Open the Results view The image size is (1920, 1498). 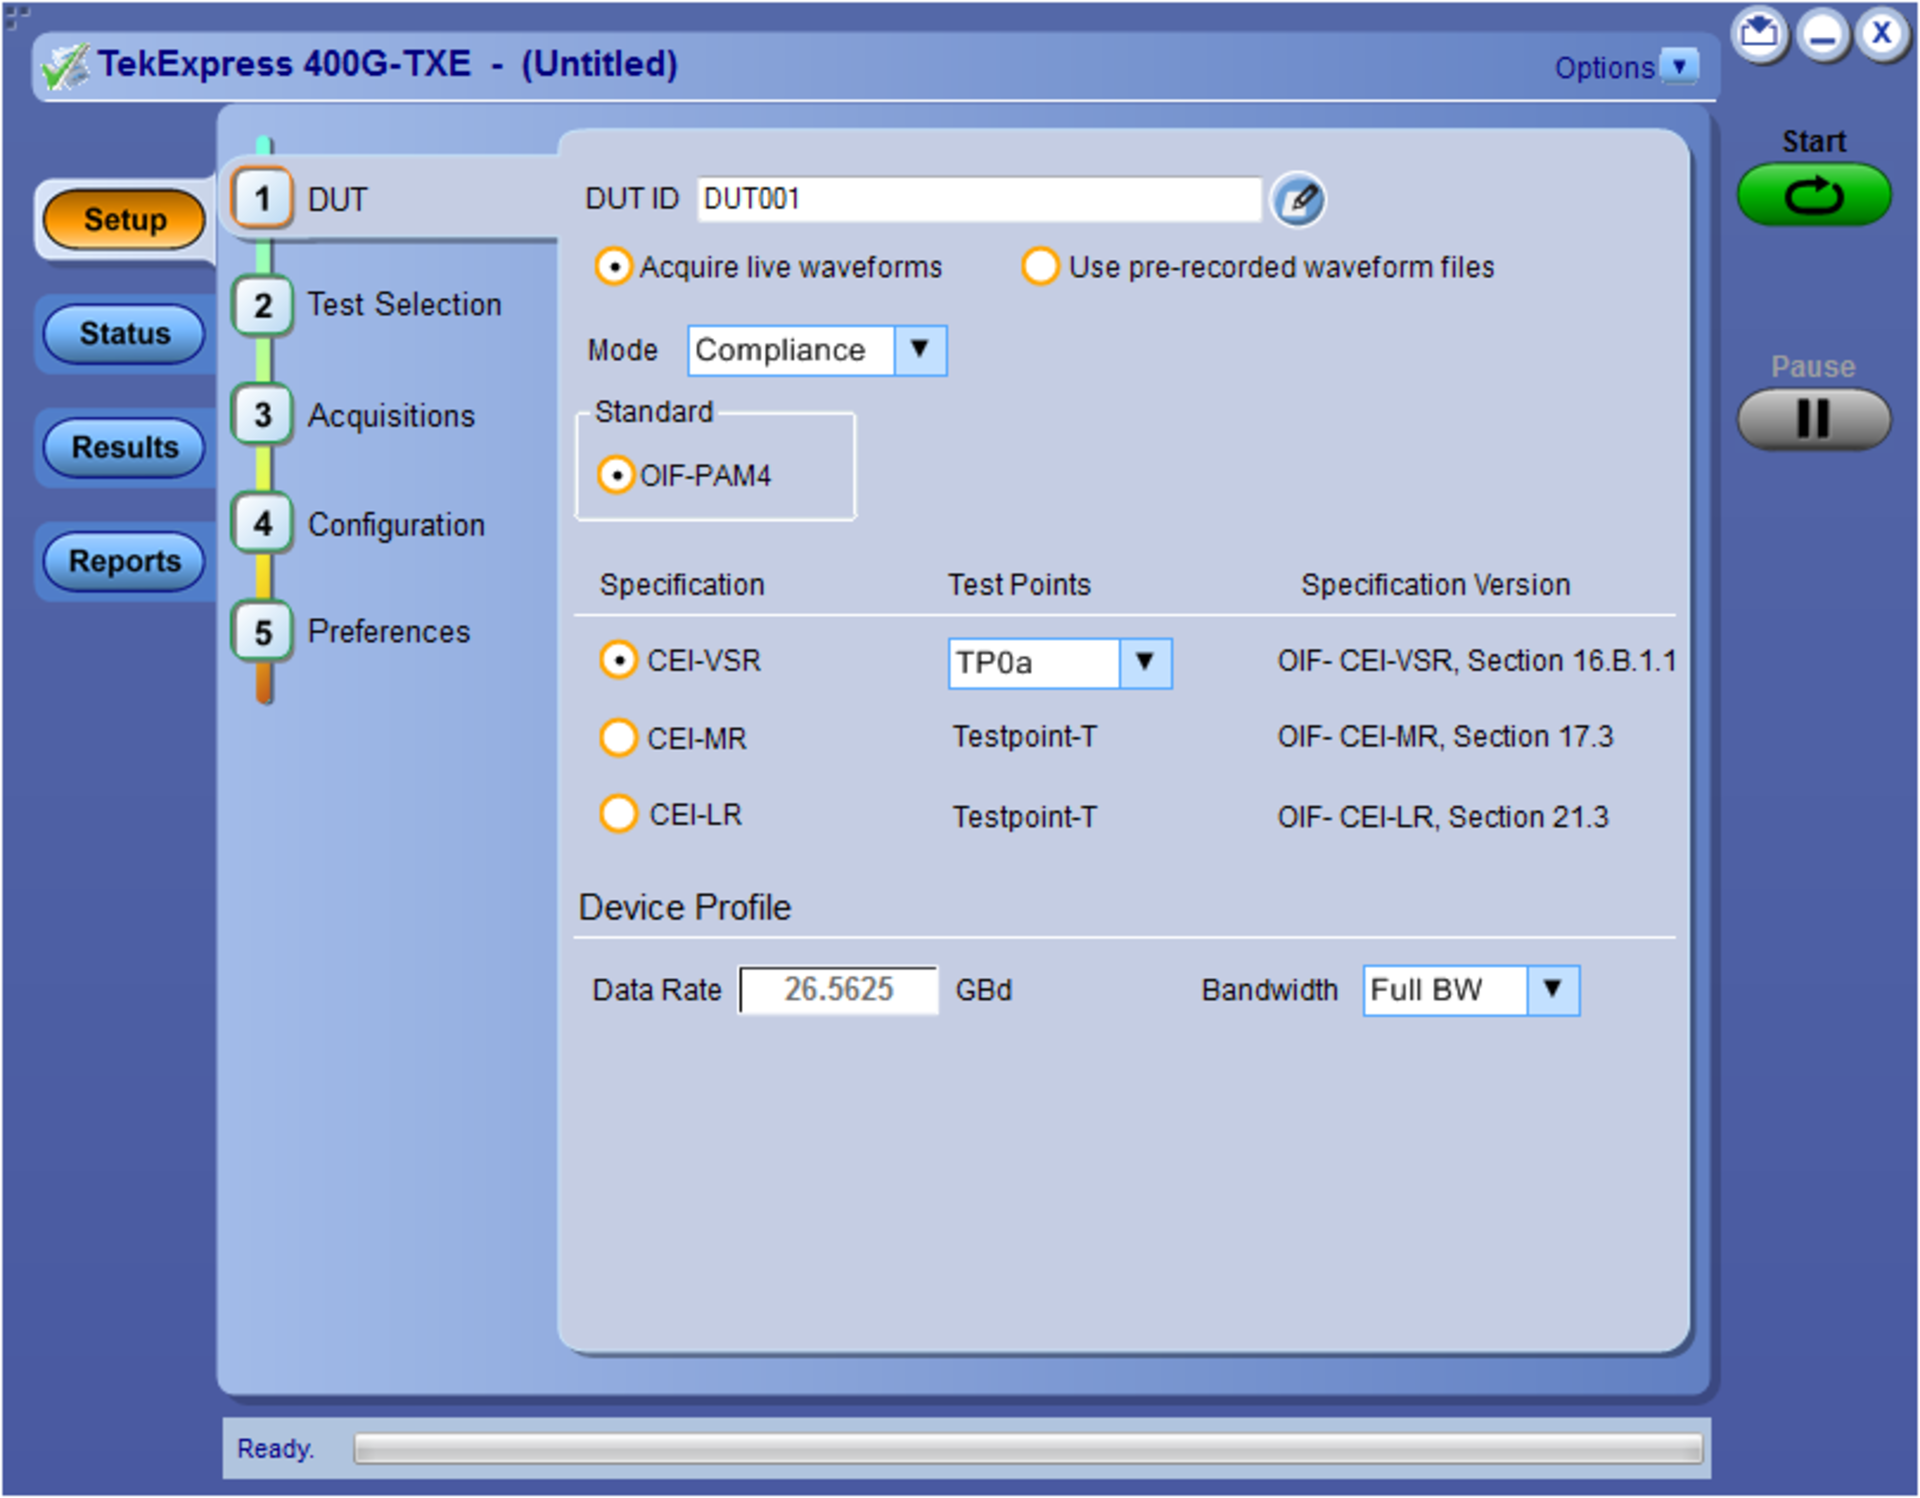click(x=122, y=448)
